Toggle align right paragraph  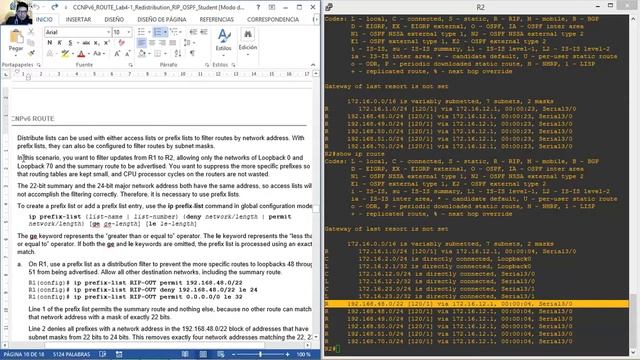click(162, 42)
